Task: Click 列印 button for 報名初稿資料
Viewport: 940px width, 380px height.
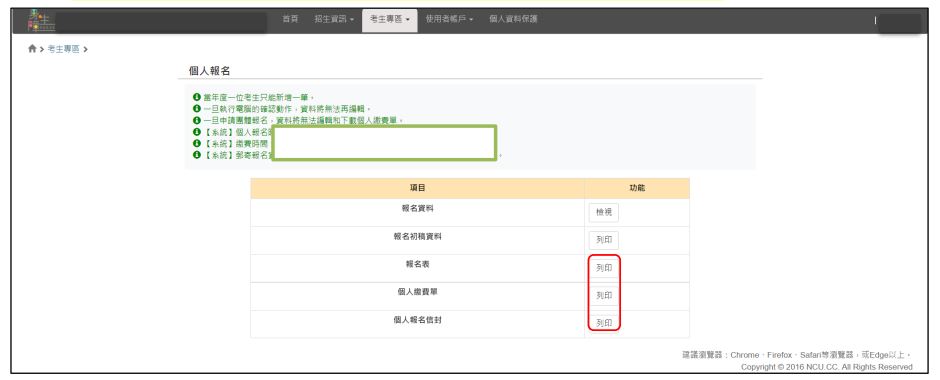Action: pyautogui.click(x=604, y=240)
